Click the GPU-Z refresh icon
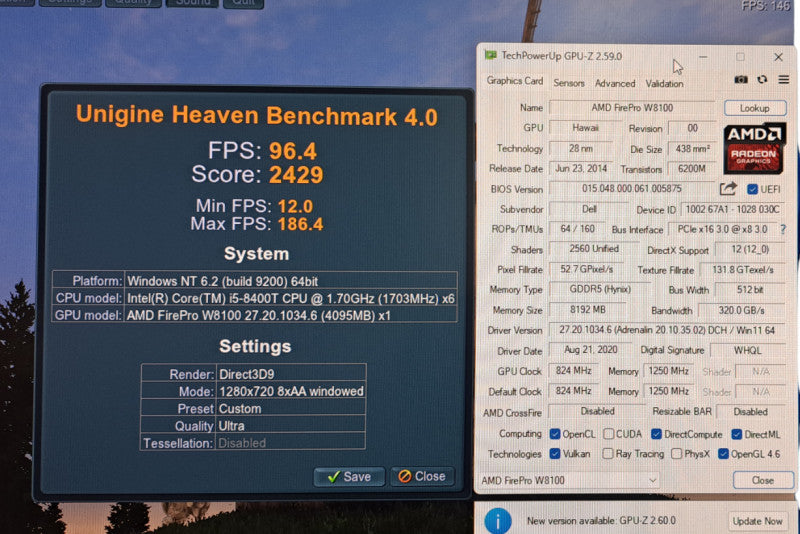The image size is (800, 534). coord(762,80)
